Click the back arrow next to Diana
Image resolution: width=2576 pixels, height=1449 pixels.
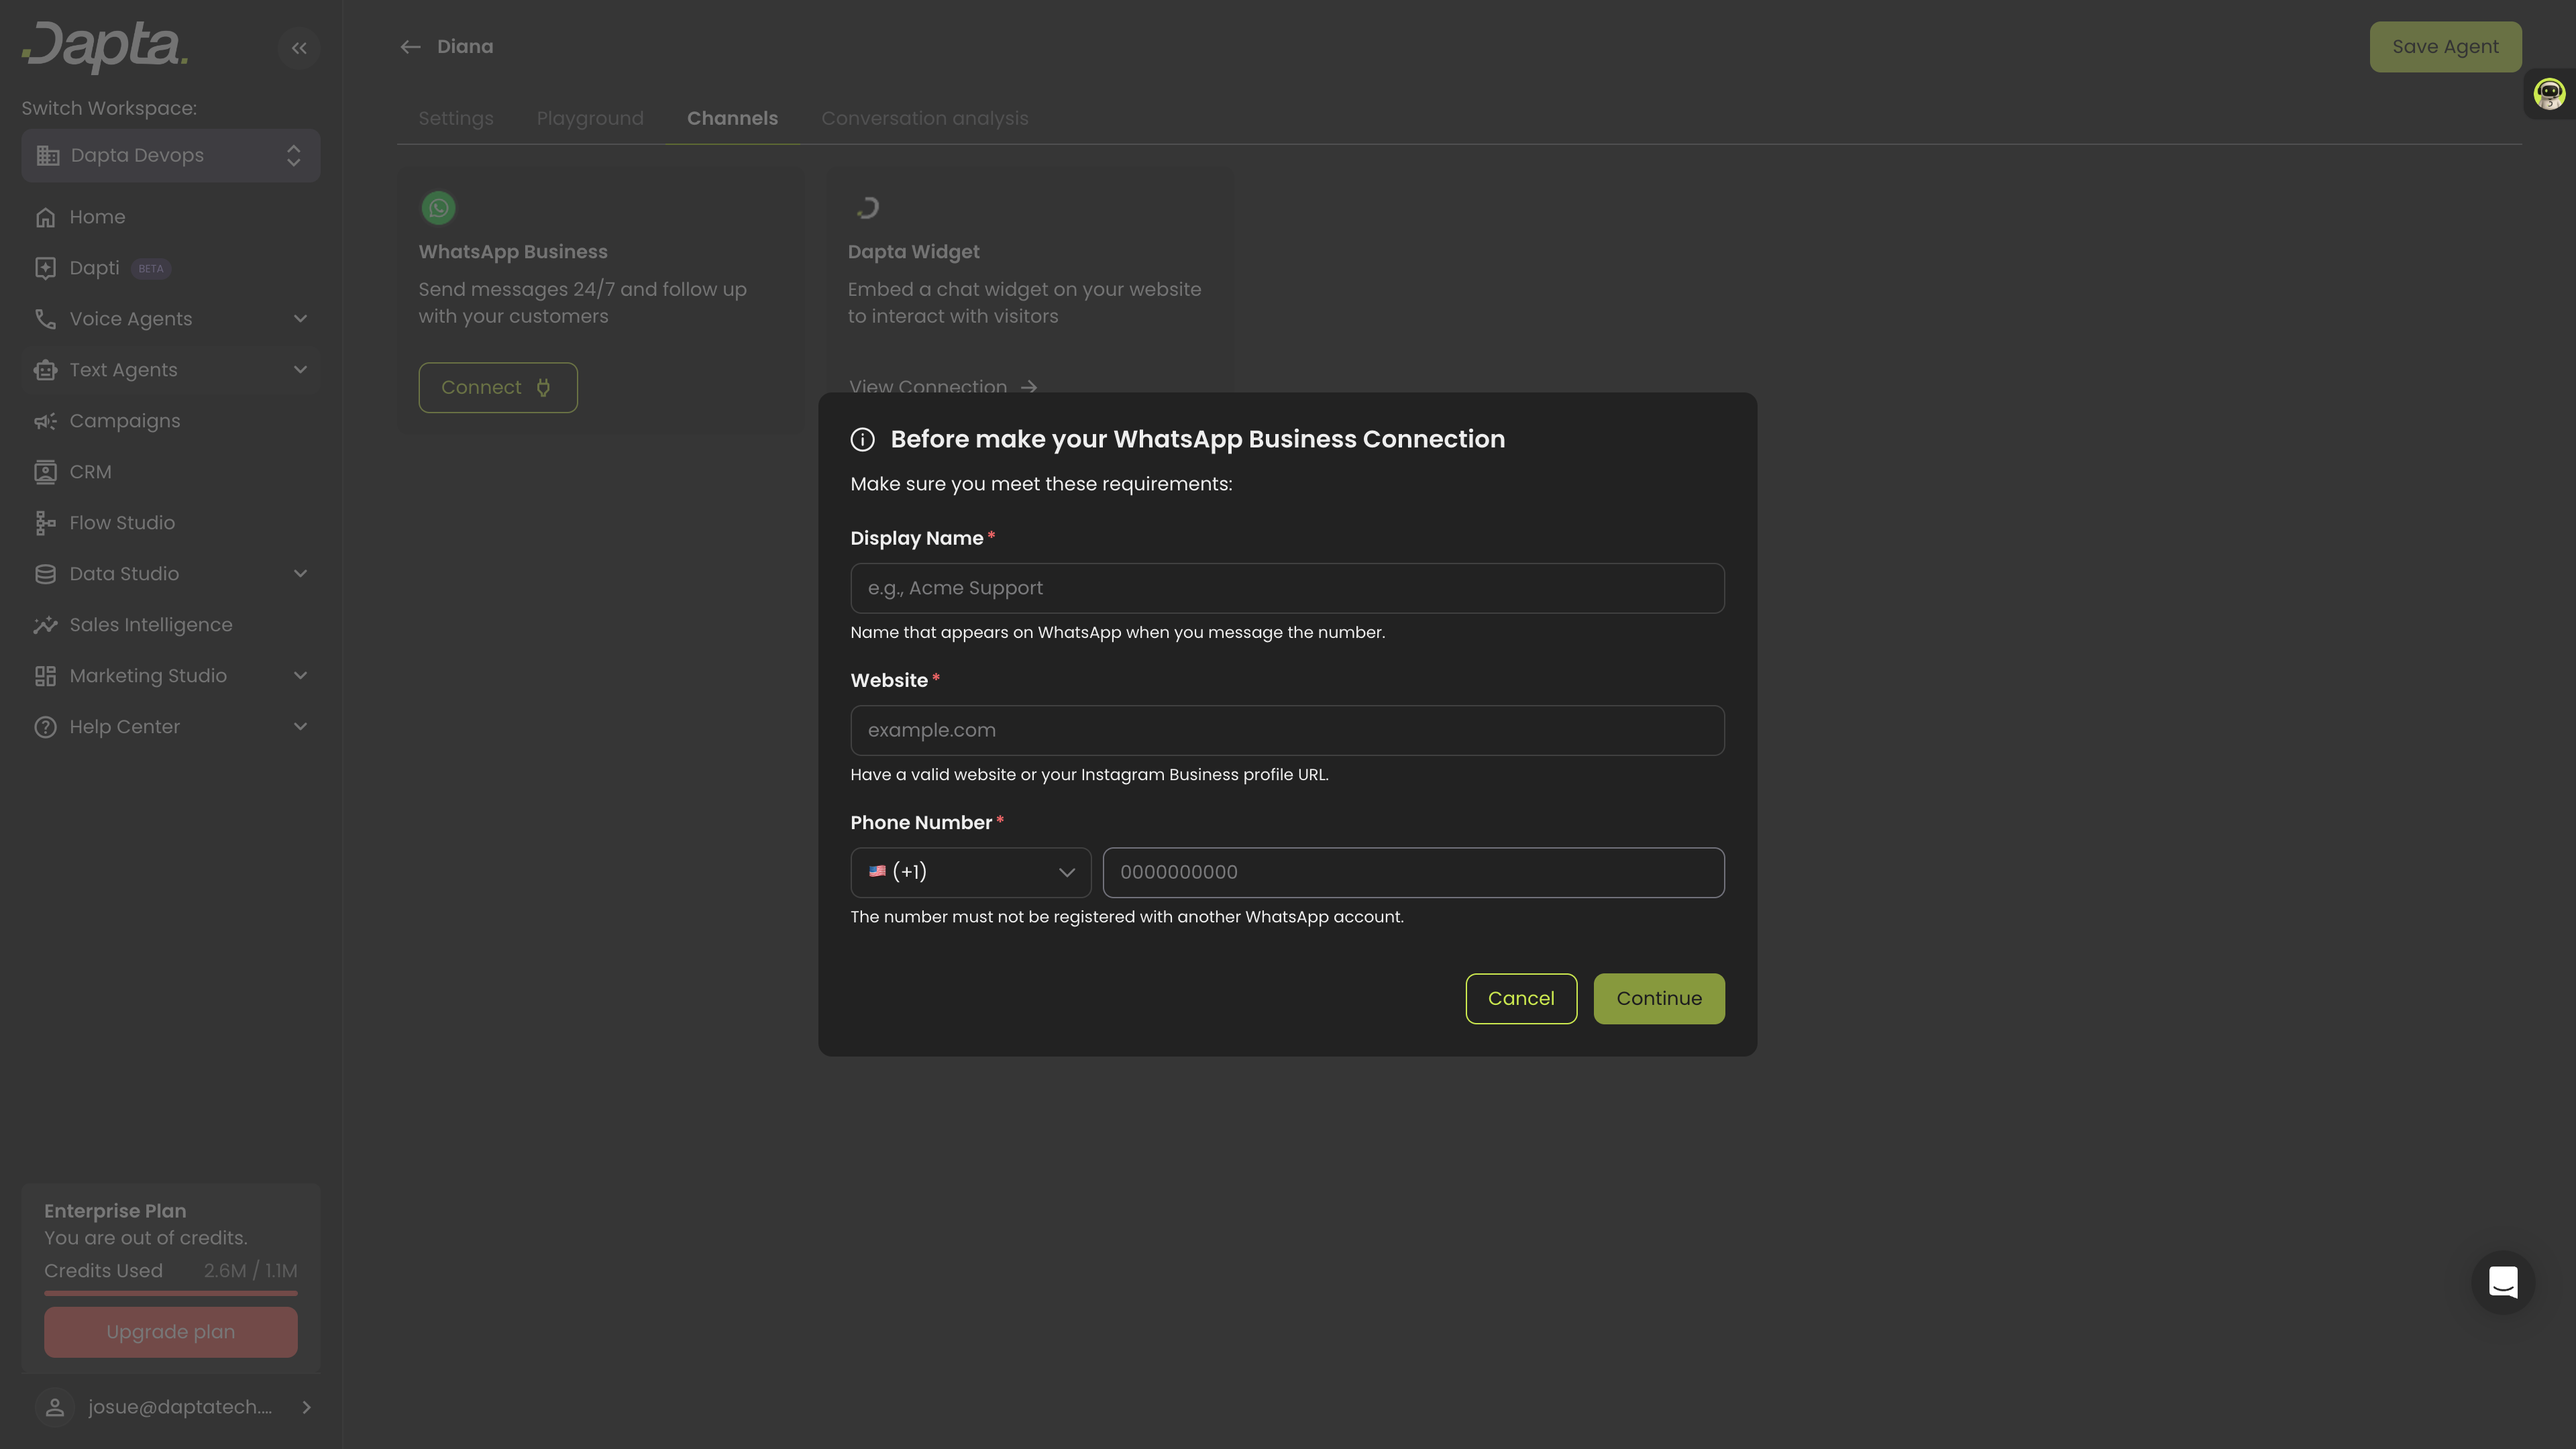(x=410, y=47)
